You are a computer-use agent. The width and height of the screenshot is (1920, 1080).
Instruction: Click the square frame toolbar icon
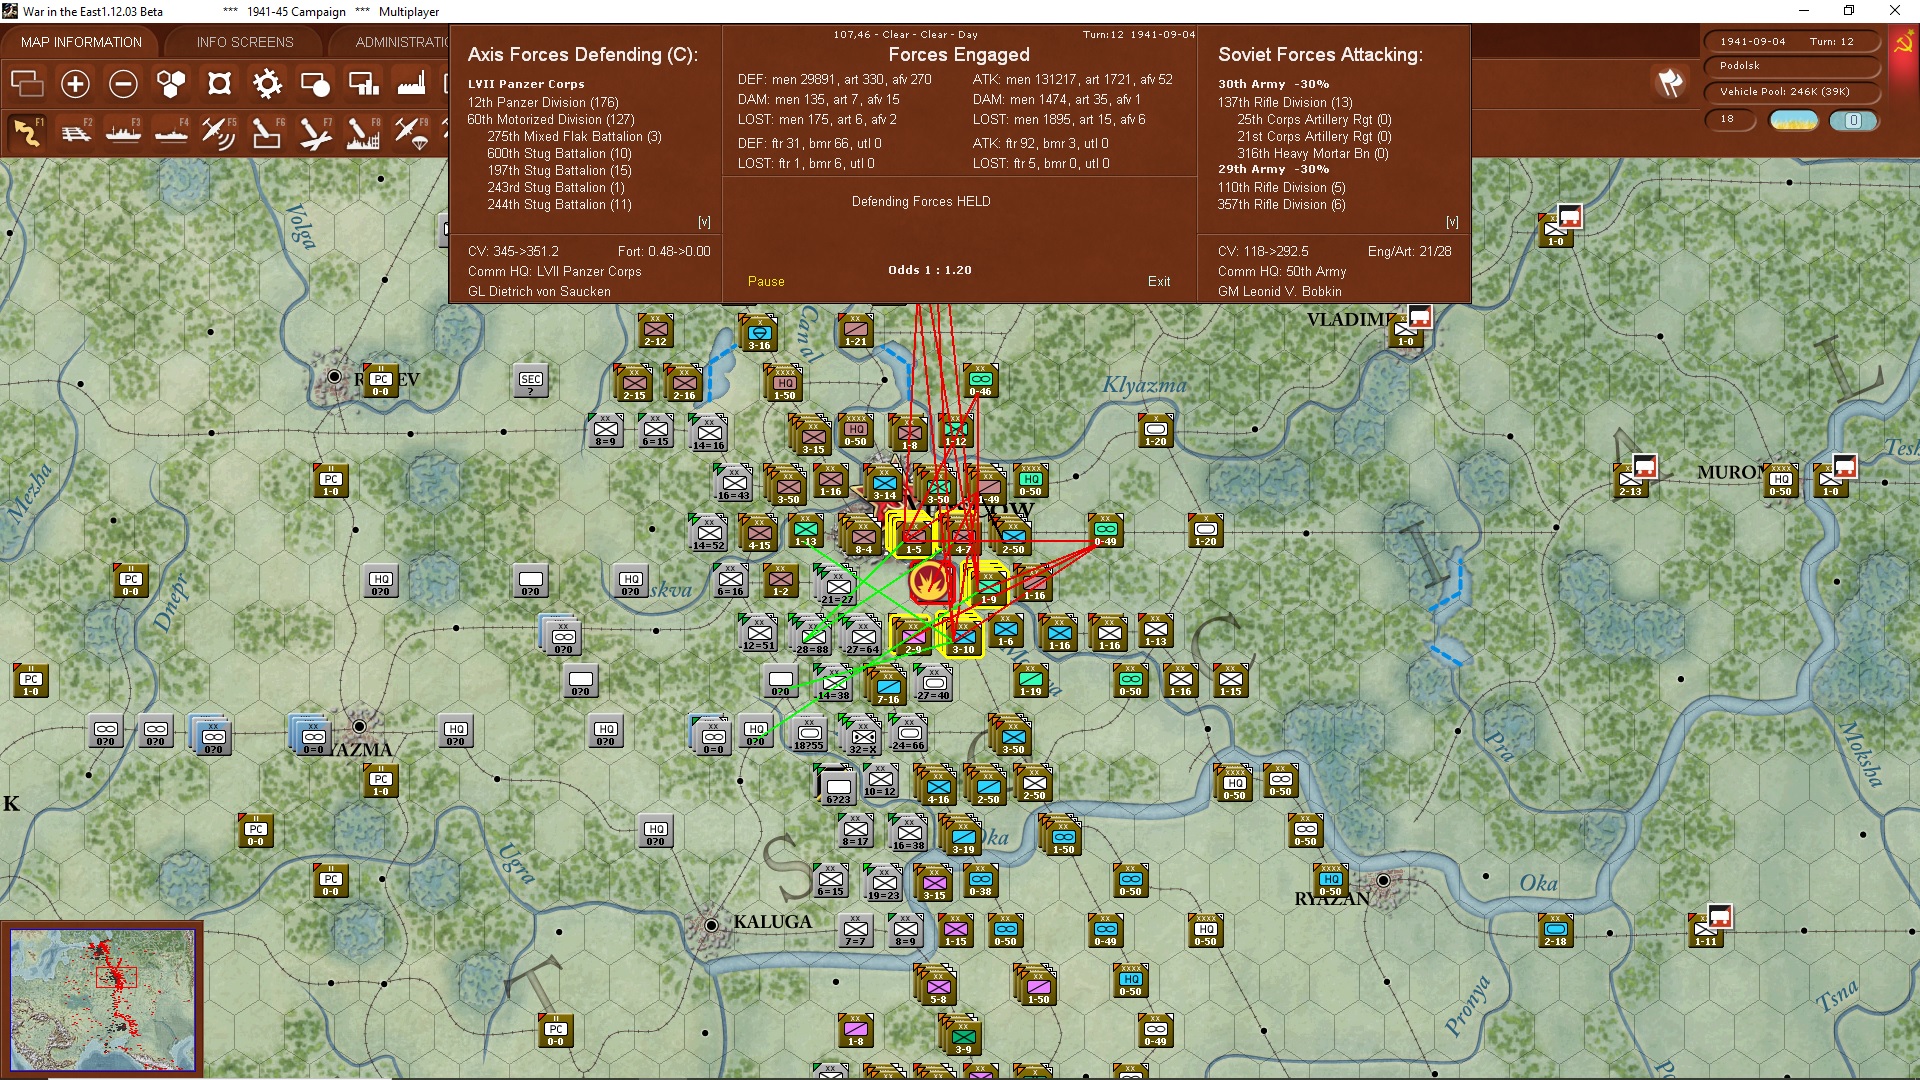(219, 84)
